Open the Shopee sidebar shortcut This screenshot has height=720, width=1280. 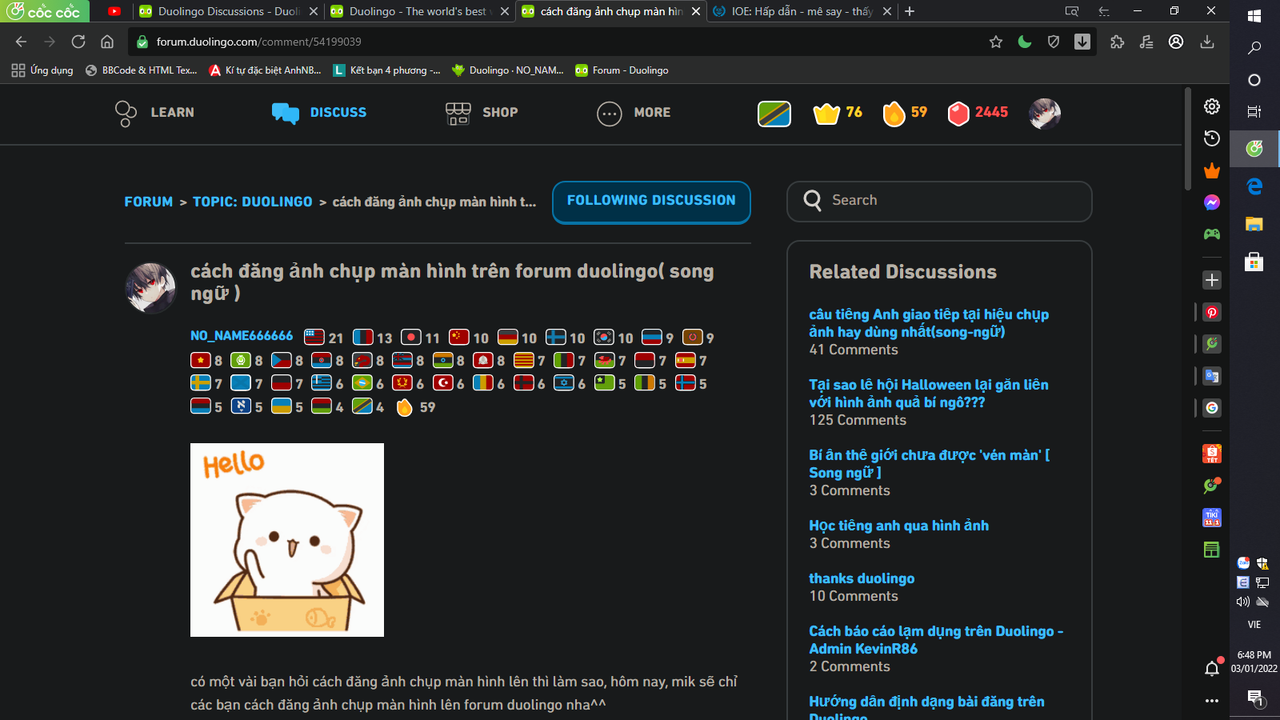point(1212,454)
